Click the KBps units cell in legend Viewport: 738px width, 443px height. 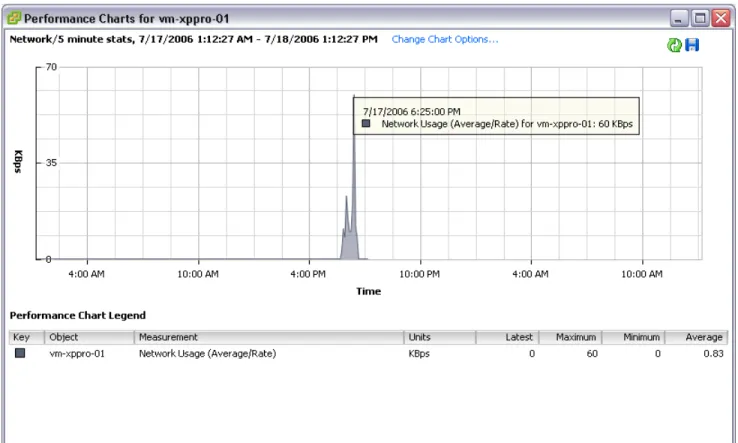(419, 354)
